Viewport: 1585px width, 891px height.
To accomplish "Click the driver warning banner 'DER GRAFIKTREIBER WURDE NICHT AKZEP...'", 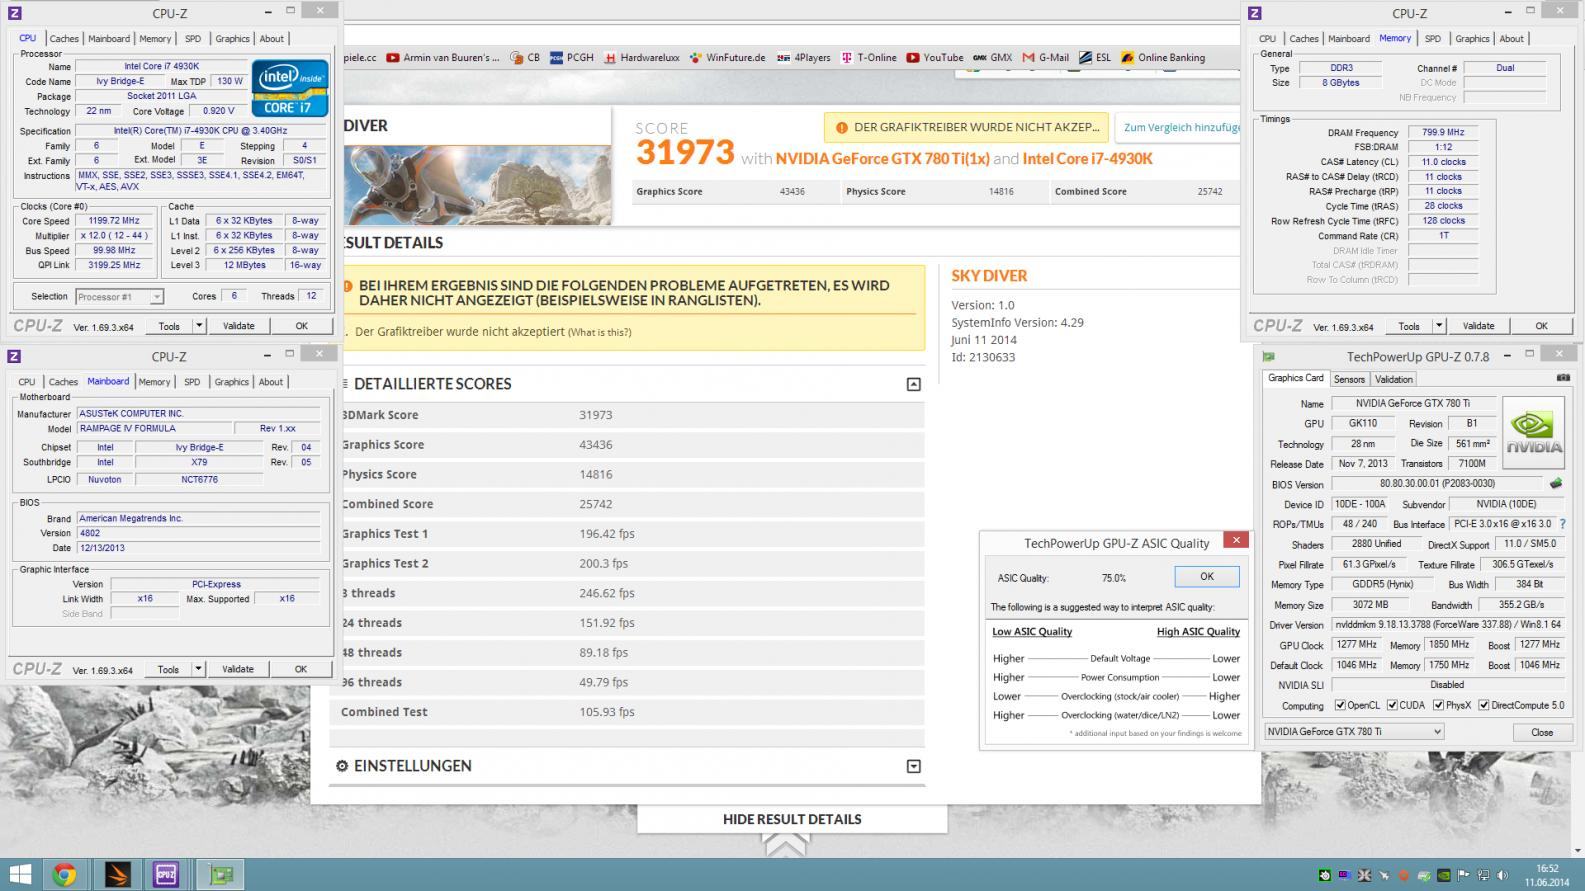I will click(968, 128).
